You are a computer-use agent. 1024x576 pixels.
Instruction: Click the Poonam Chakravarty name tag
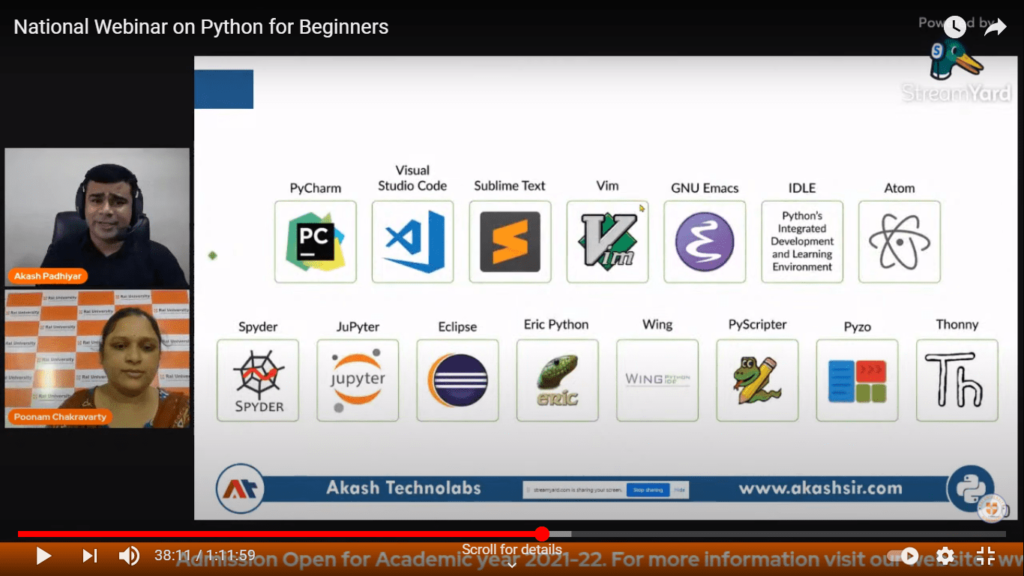click(59, 417)
